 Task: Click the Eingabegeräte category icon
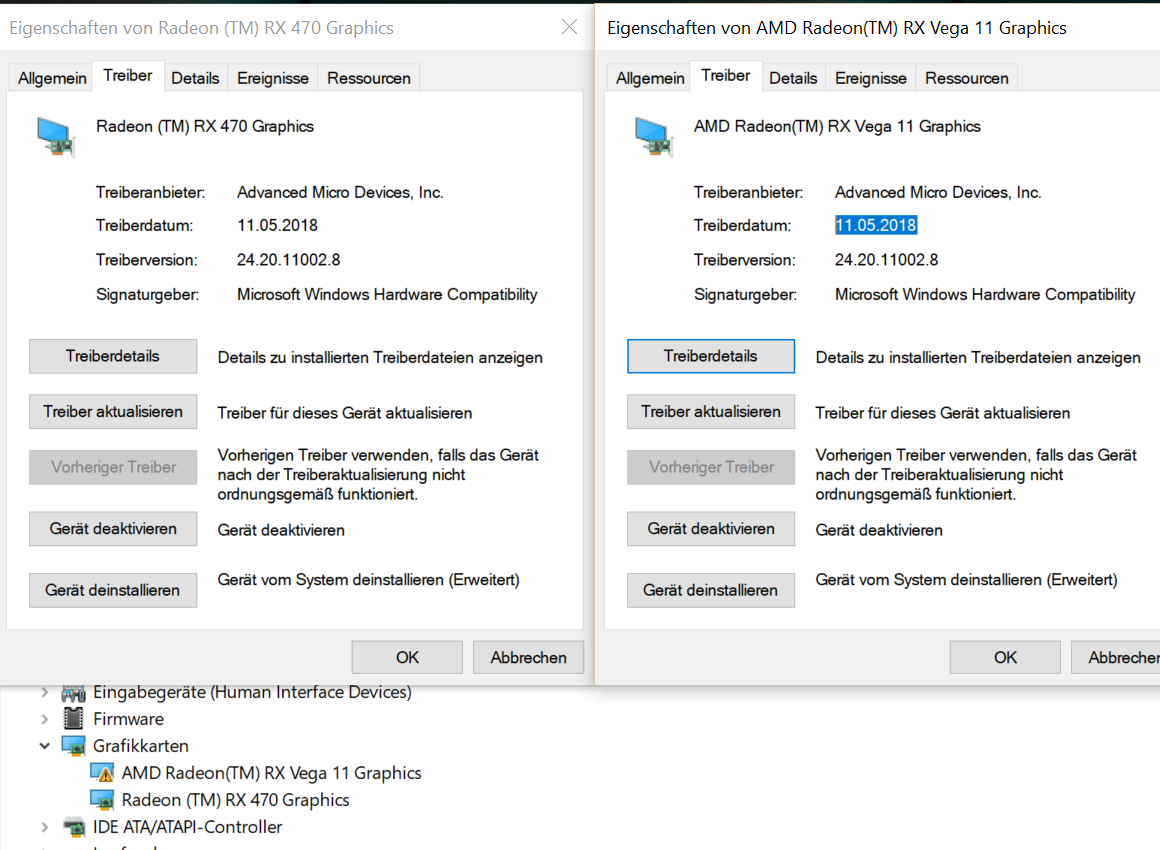coord(73,693)
